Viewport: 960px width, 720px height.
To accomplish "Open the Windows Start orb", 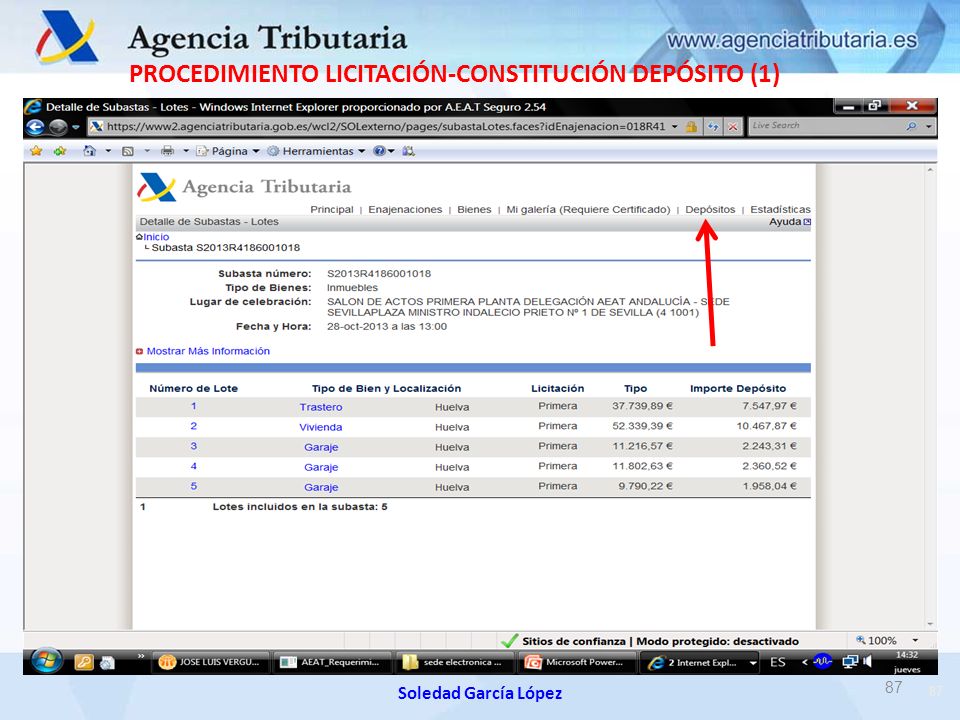I will [x=47, y=661].
